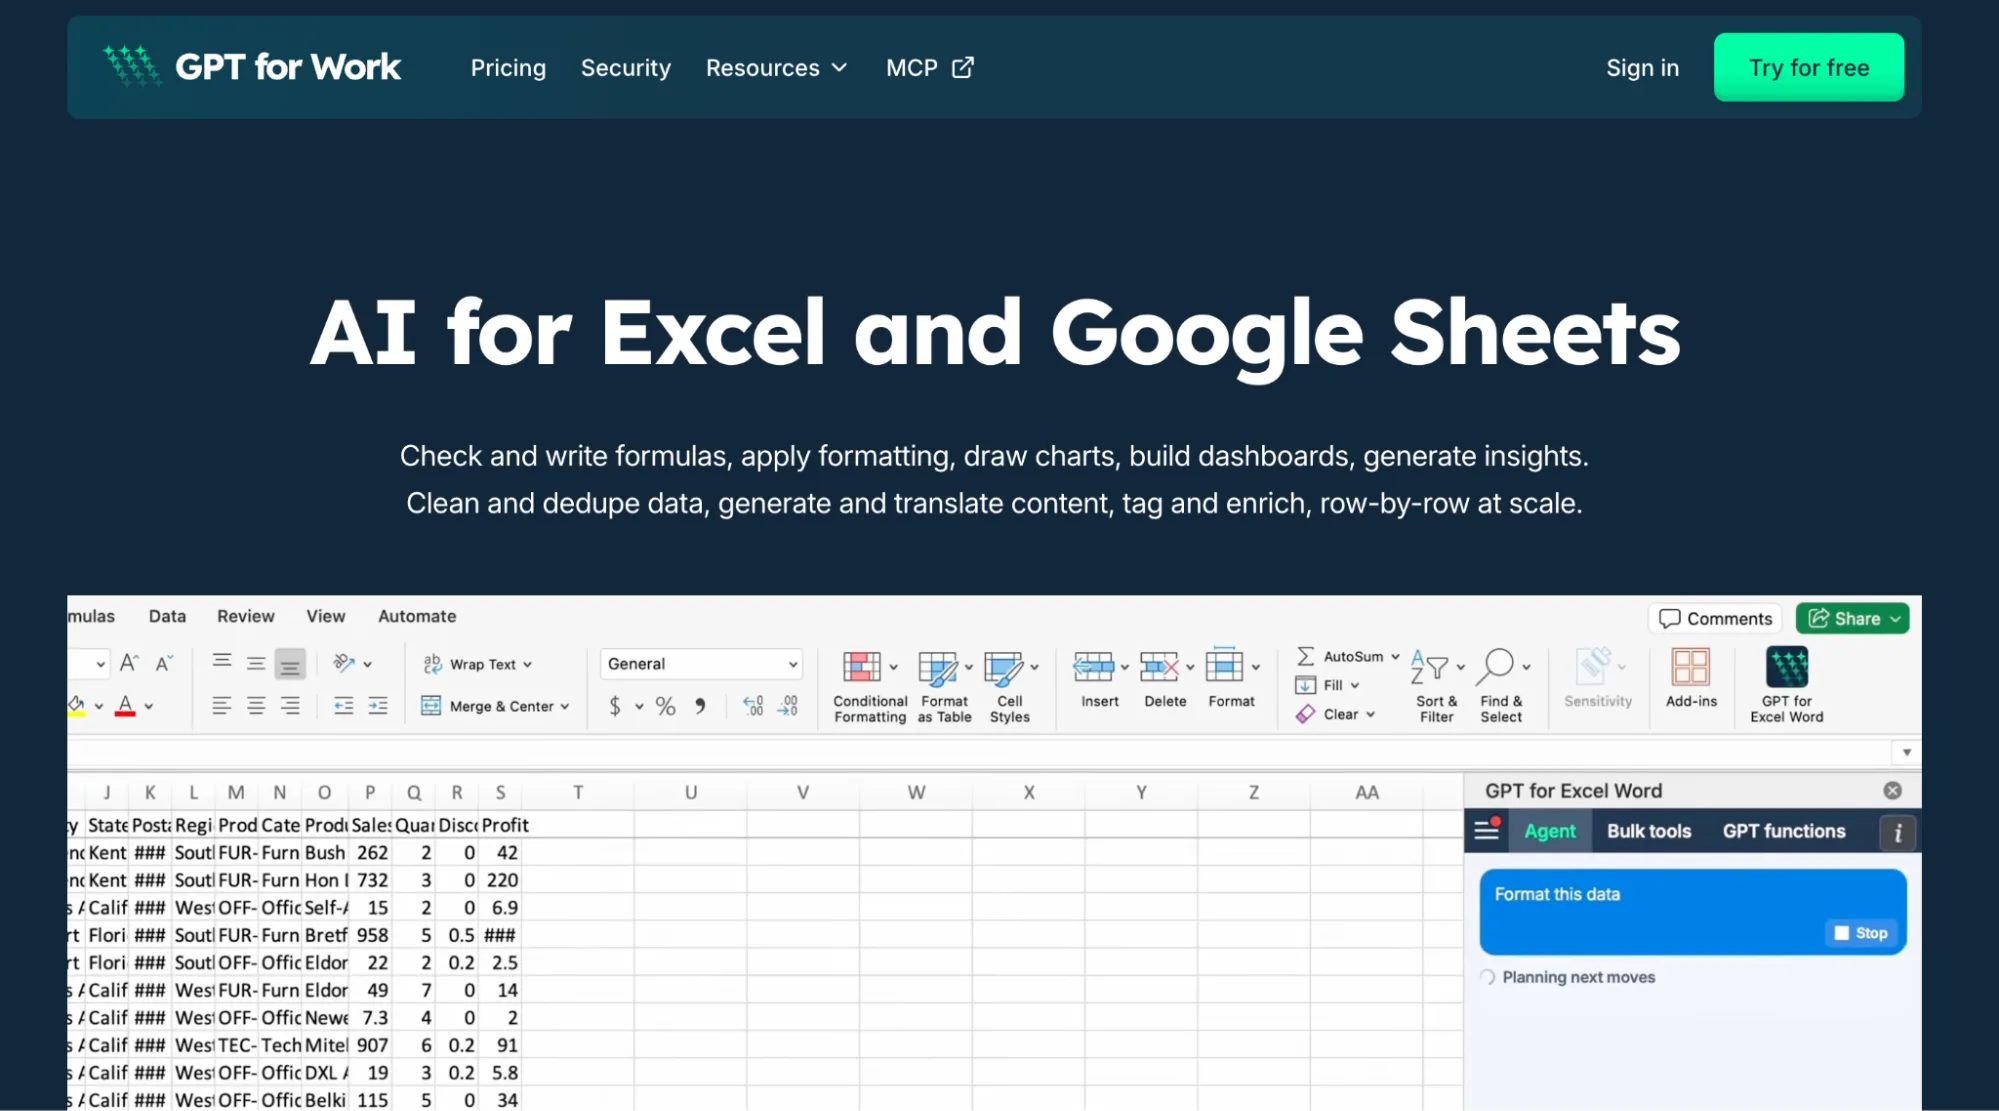The height and width of the screenshot is (1111, 1999).
Task: Switch to the Agent tab
Action: (x=1550, y=831)
